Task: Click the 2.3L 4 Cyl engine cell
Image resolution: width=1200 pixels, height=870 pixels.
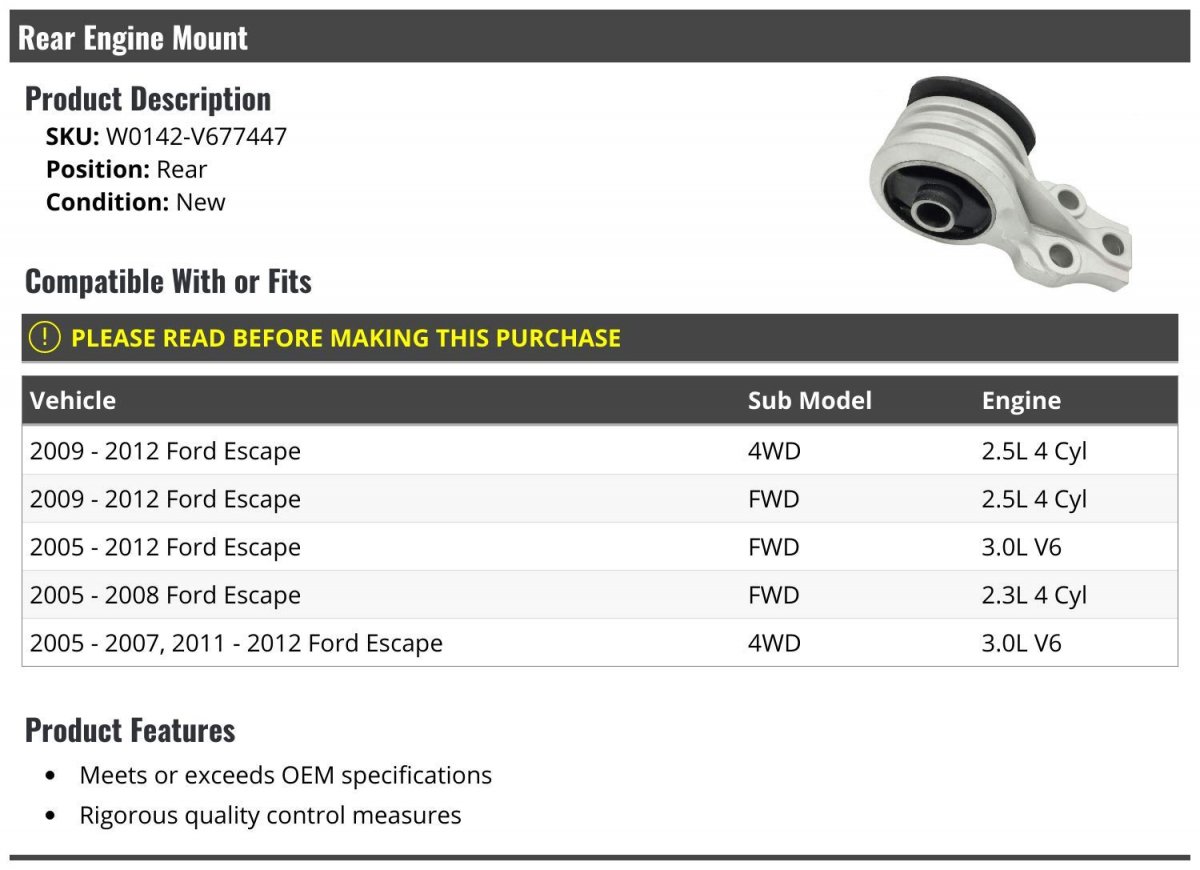Action: [1034, 595]
